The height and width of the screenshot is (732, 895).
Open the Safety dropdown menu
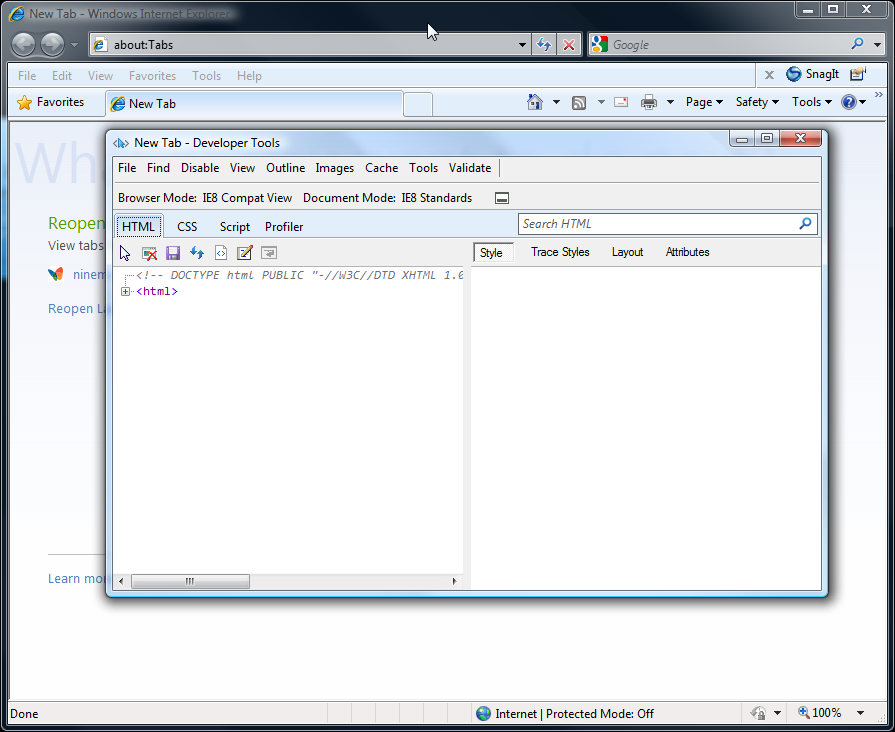pos(757,102)
